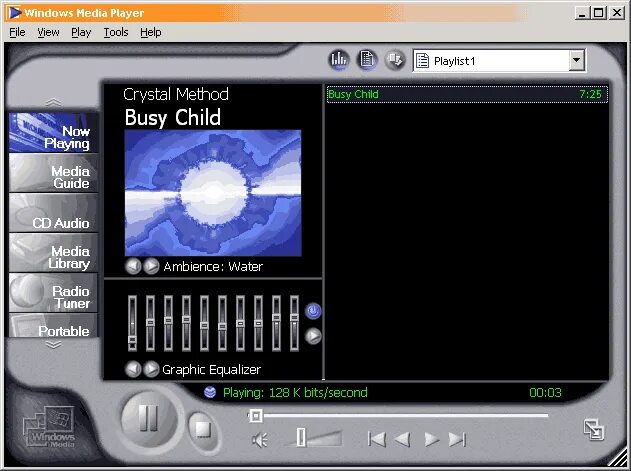Show previous settings panel before Graphic Equalizer
This screenshot has height=471, width=631.
point(133,369)
